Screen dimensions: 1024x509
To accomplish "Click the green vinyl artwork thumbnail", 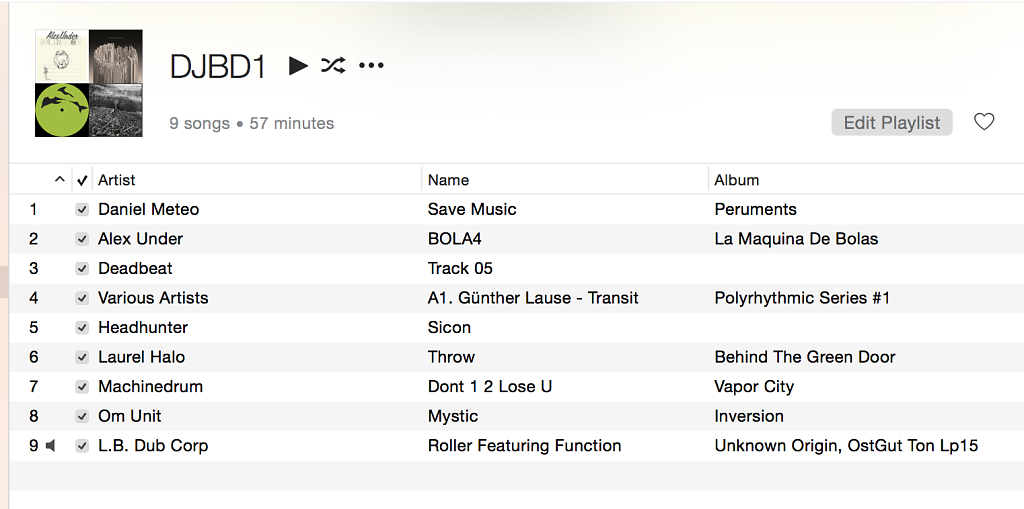I will tap(61, 110).
